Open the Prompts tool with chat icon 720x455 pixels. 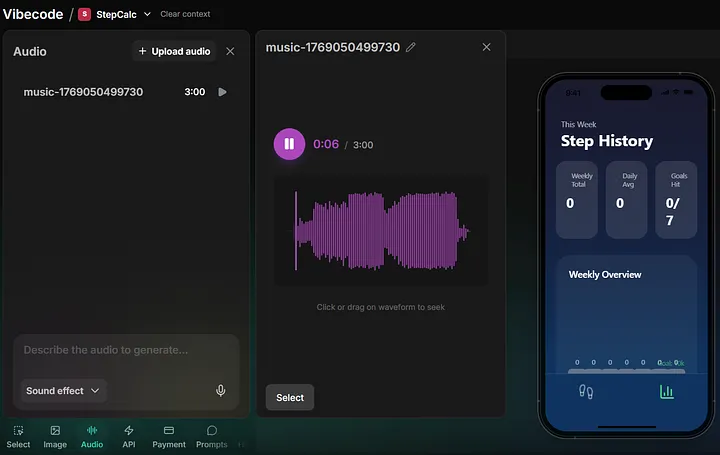pos(212,436)
